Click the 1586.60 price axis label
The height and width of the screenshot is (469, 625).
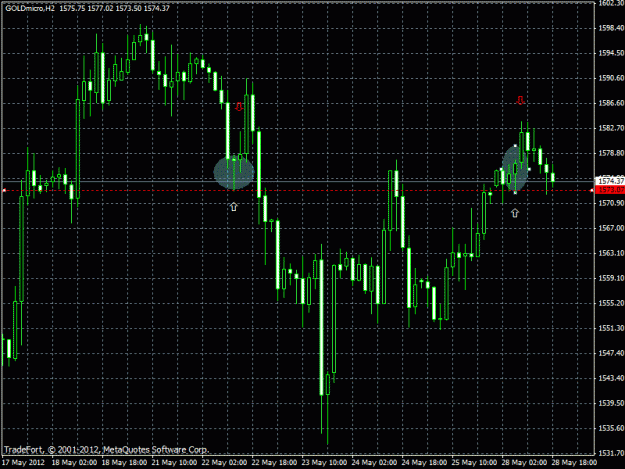pos(611,103)
